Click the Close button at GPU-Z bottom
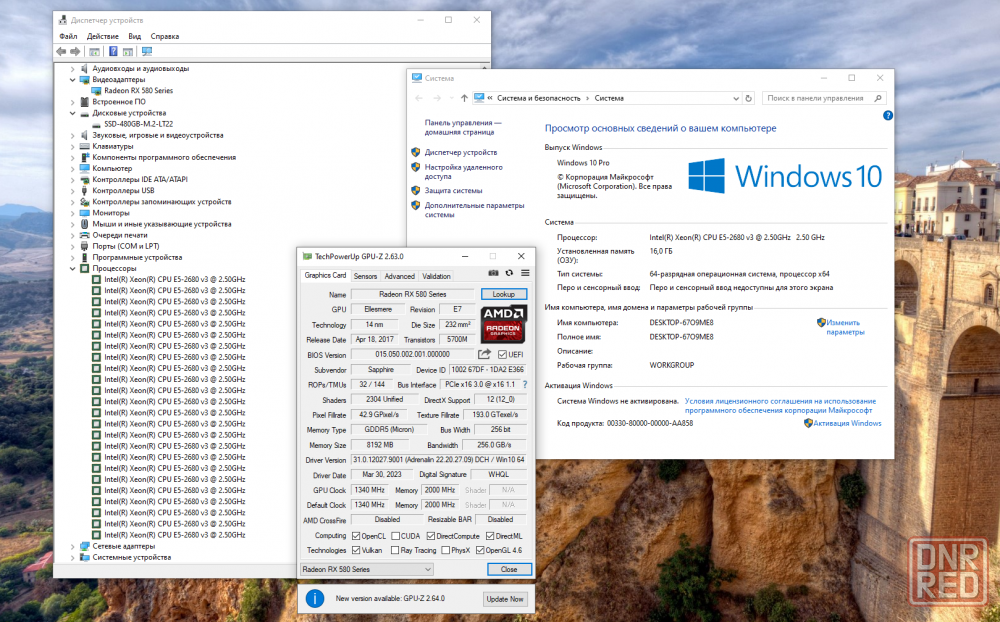The image size is (1000, 622). [x=509, y=569]
